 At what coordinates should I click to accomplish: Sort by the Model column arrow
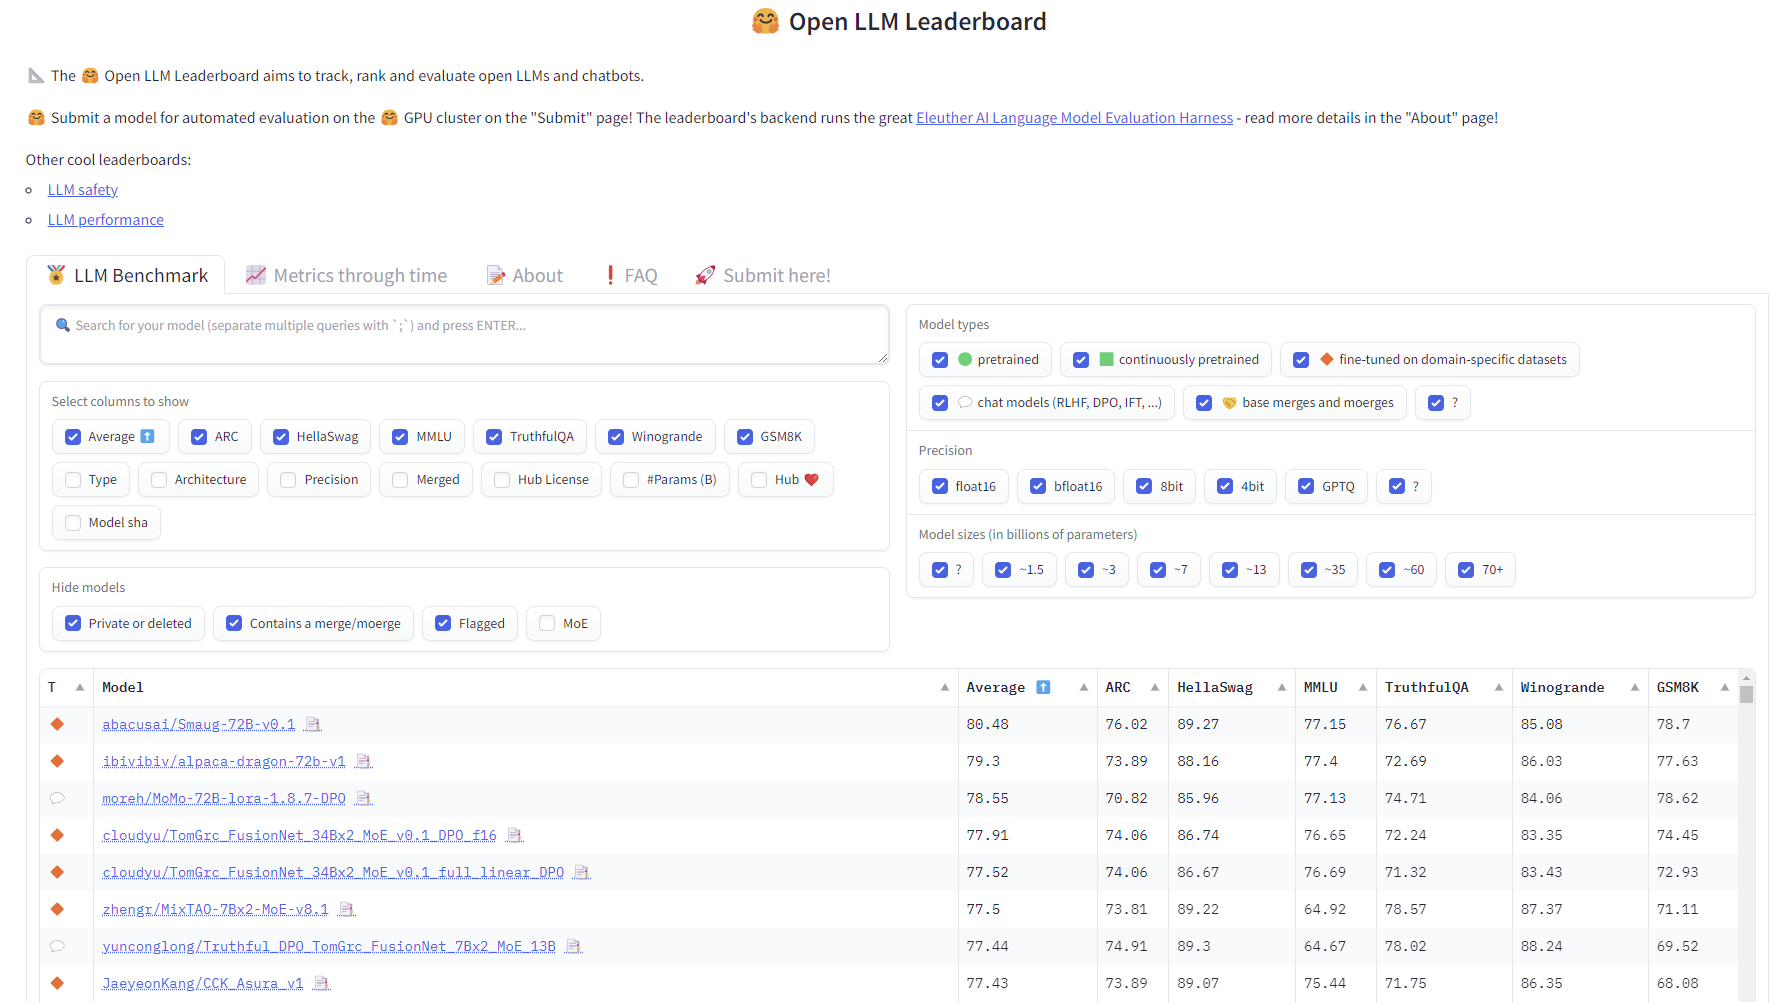tap(945, 687)
